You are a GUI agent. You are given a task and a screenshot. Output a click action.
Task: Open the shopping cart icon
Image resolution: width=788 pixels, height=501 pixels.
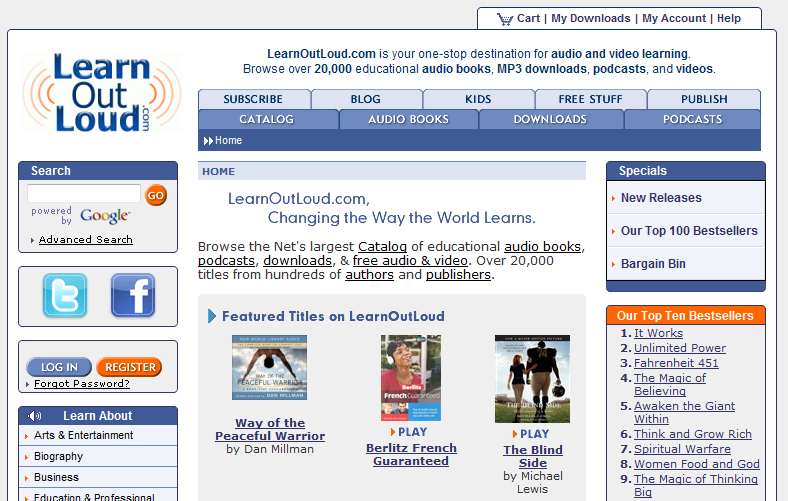pos(505,19)
